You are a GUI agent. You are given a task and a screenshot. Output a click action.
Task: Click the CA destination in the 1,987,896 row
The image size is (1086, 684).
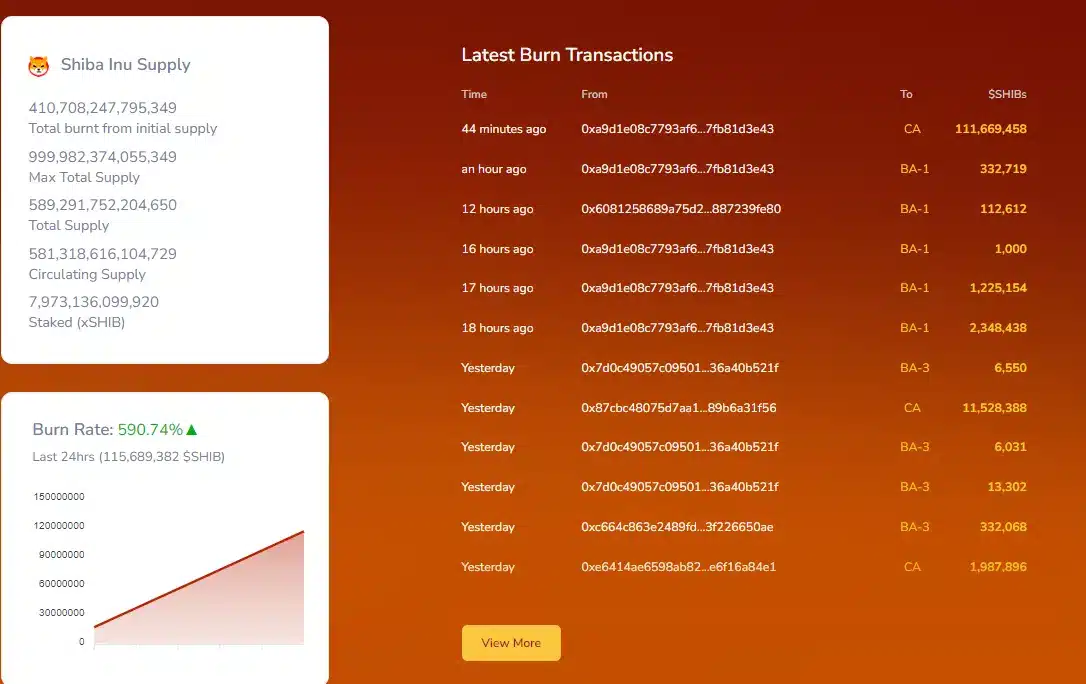coord(912,567)
